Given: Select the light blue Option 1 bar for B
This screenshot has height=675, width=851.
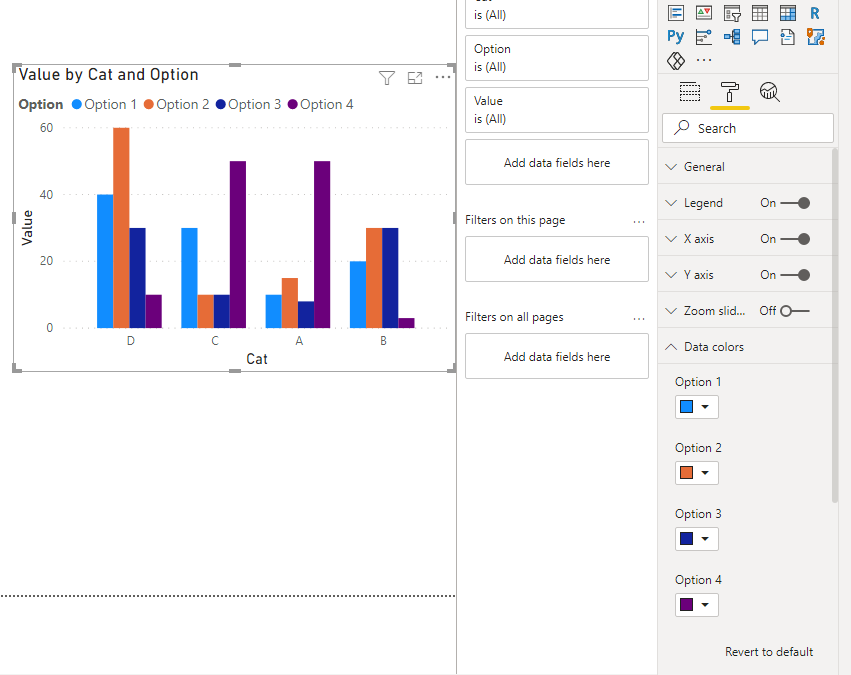Looking at the screenshot, I should tap(358, 295).
